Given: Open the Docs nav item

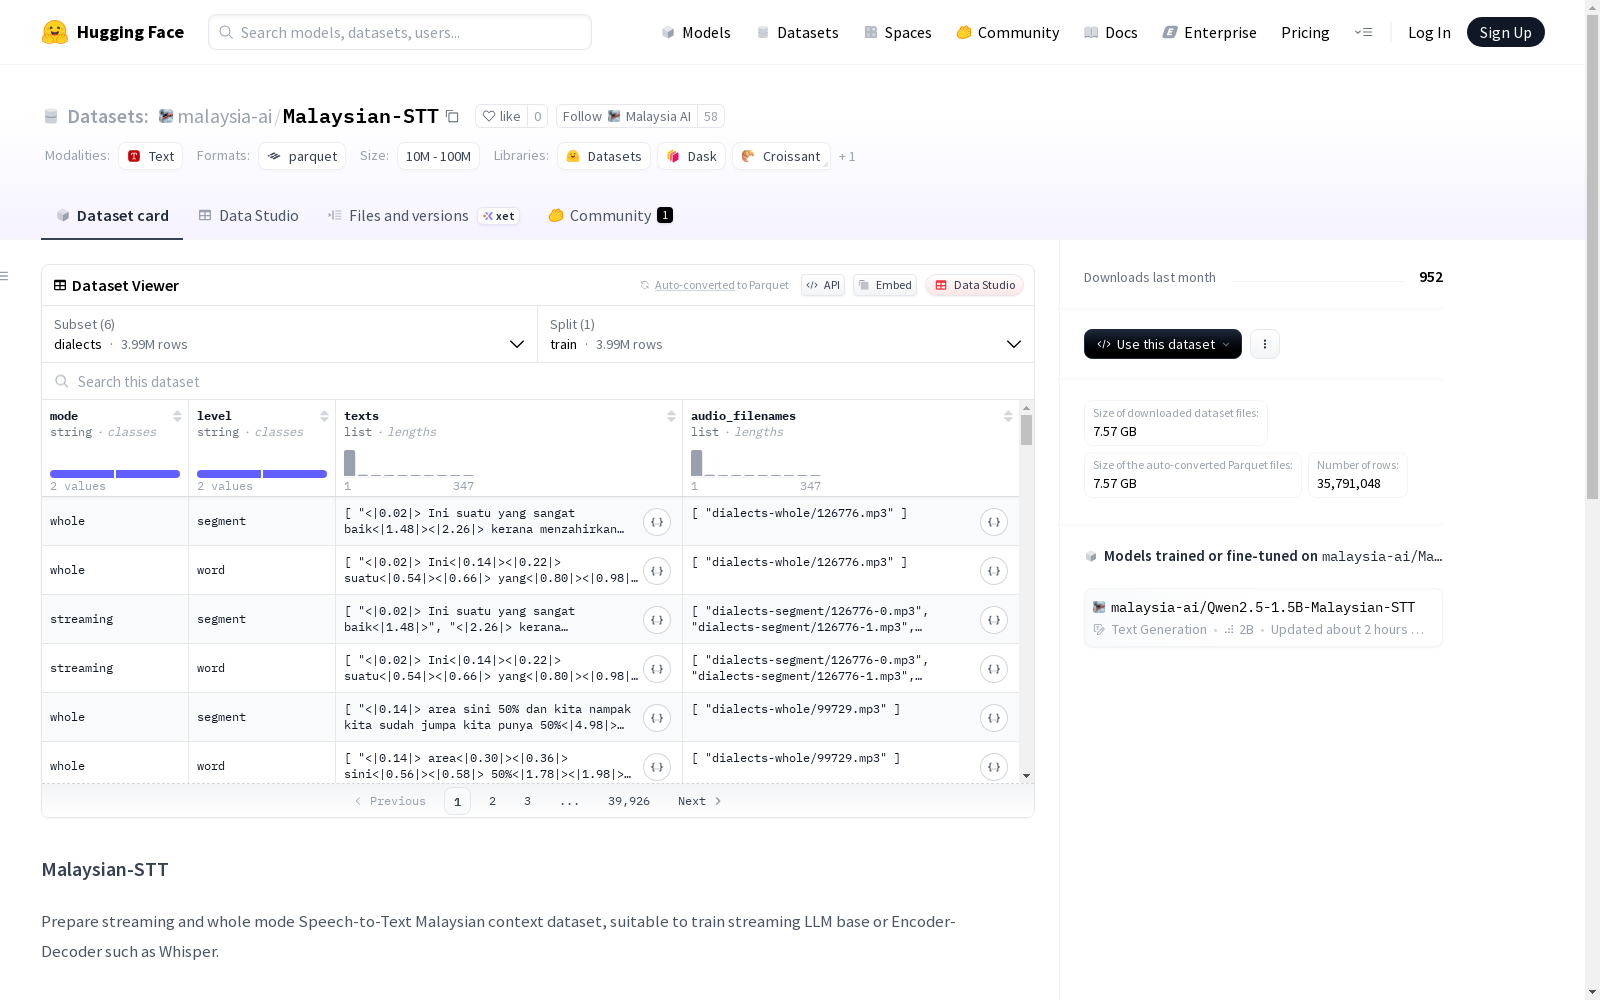Looking at the screenshot, I should pos(1111,32).
